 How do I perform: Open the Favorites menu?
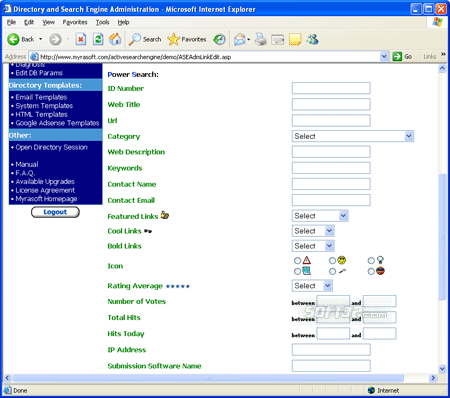click(x=75, y=22)
